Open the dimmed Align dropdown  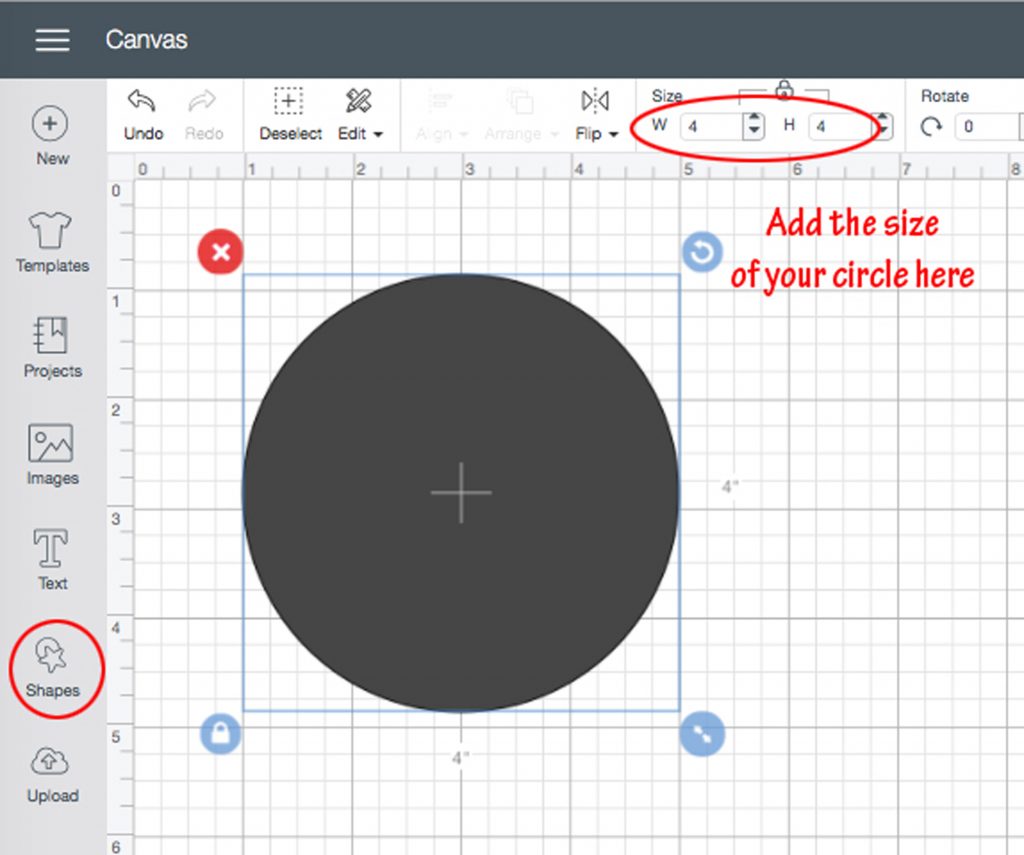[x=441, y=115]
